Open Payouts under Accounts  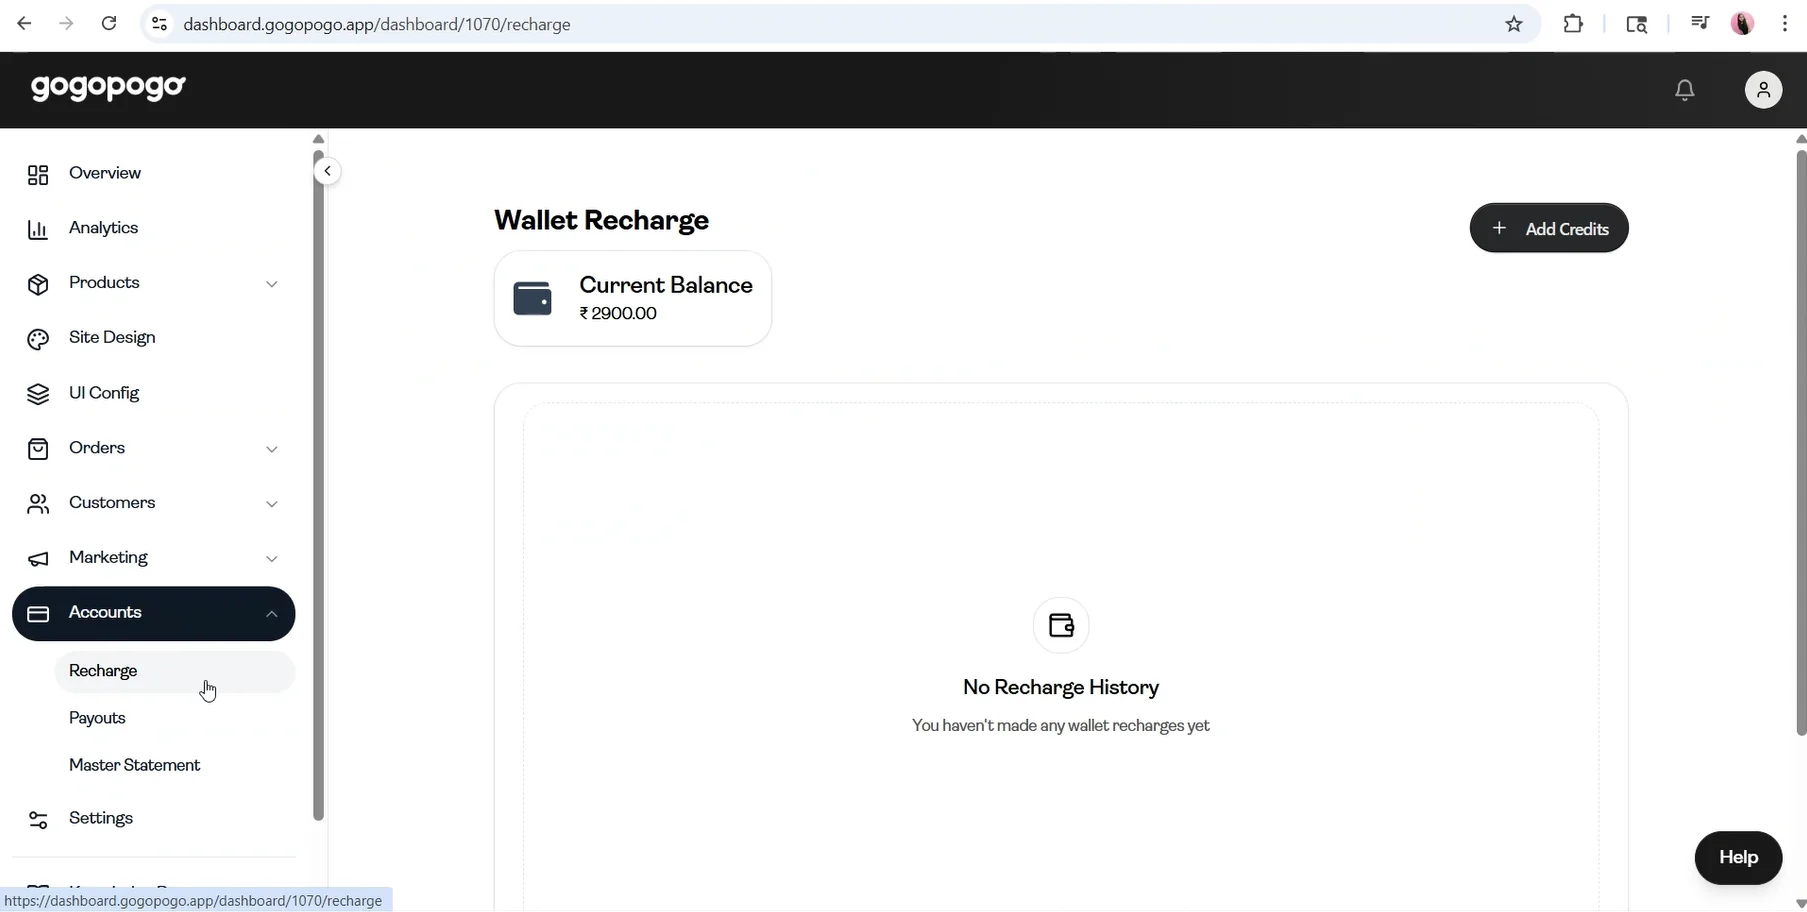97,718
